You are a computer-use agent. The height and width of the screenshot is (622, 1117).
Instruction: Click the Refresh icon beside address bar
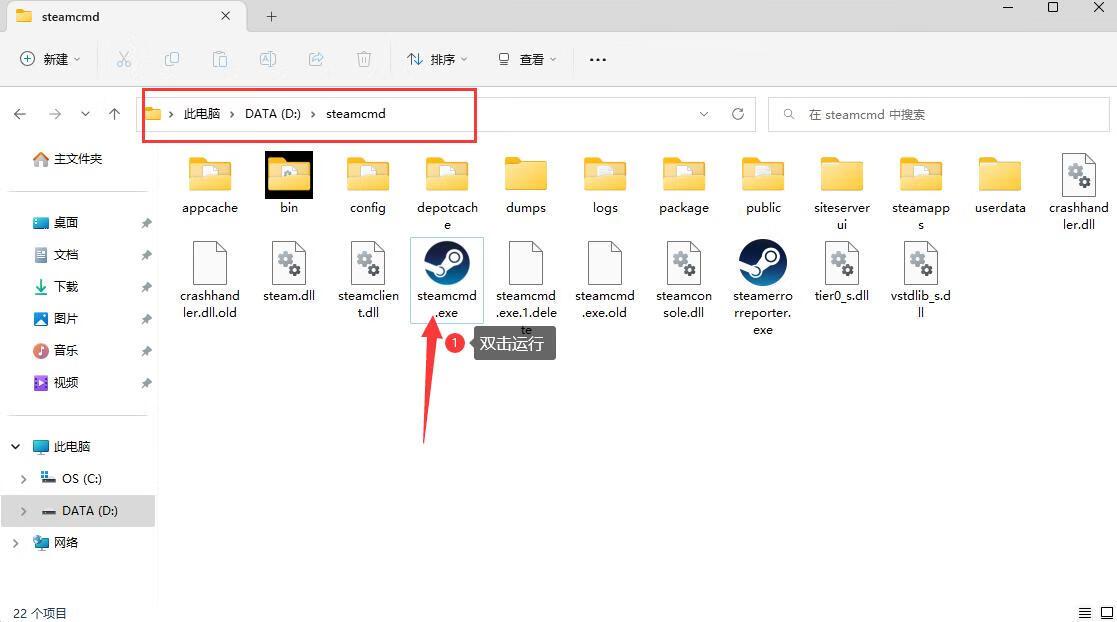tap(738, 114)
